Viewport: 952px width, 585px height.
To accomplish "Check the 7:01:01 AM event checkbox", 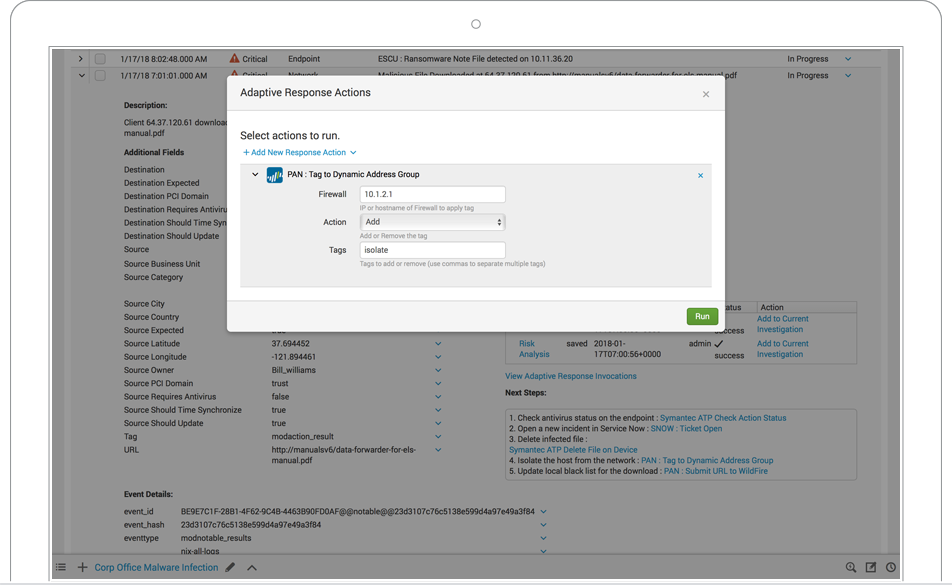I will (100, 76).
